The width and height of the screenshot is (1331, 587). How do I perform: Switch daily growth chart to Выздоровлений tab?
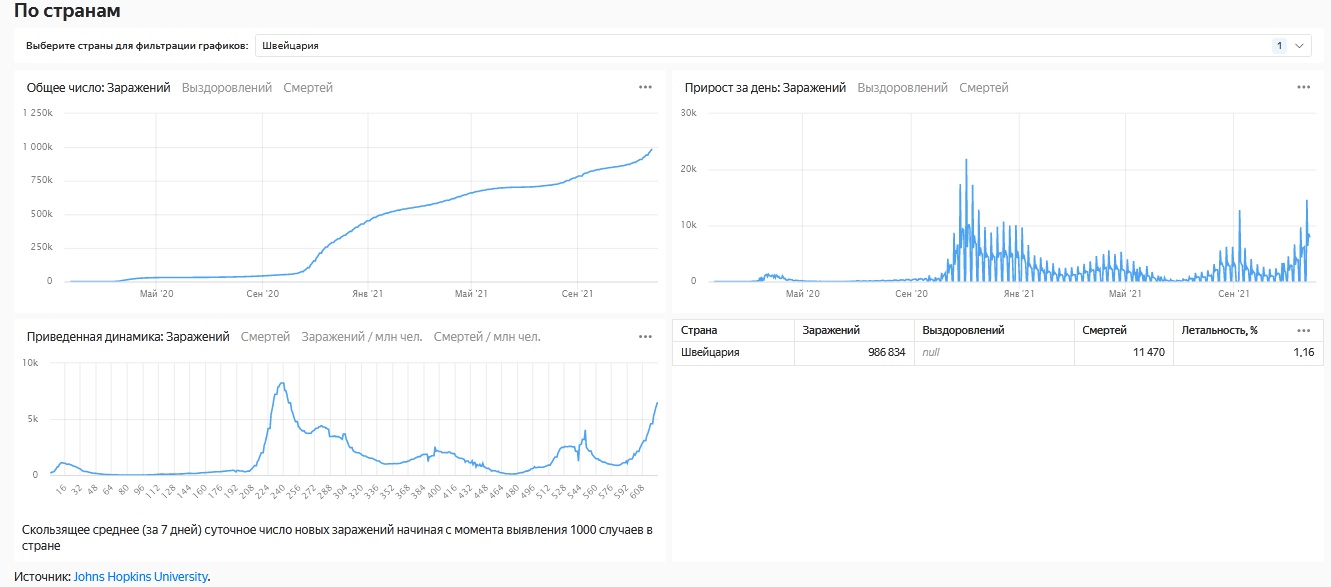[x=902, y=88]
